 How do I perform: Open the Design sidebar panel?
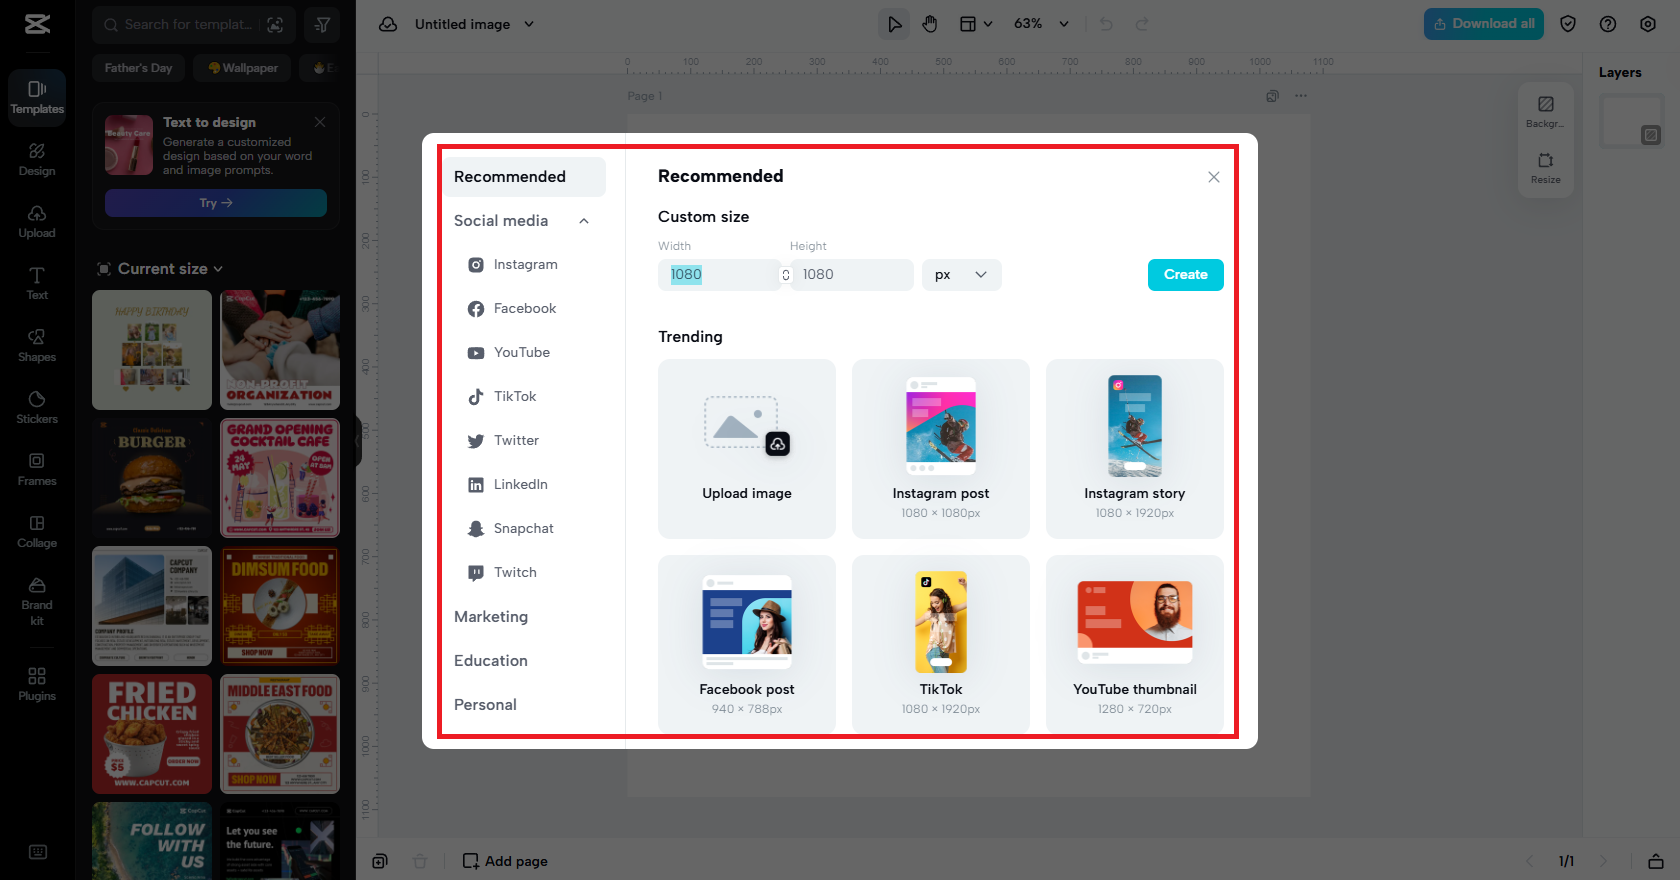pos(37,159)
